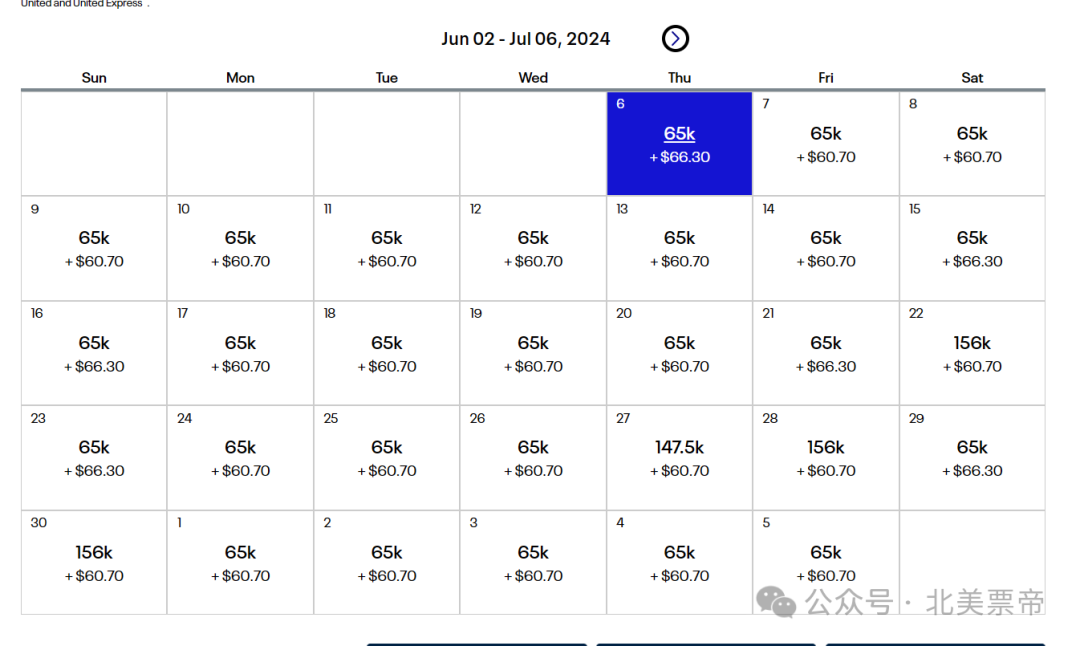
Task: Select June 28 156k fare cell
Action: [x=826, y=457]
